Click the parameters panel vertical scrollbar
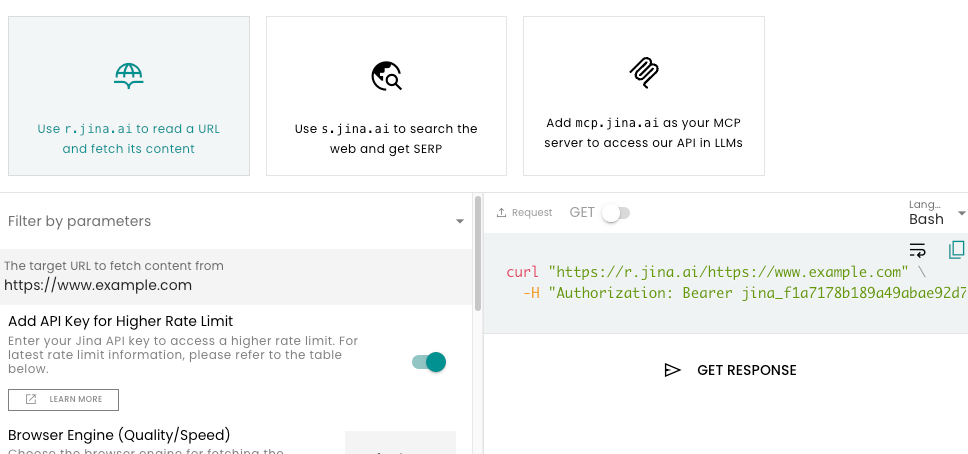 [478, 255]
